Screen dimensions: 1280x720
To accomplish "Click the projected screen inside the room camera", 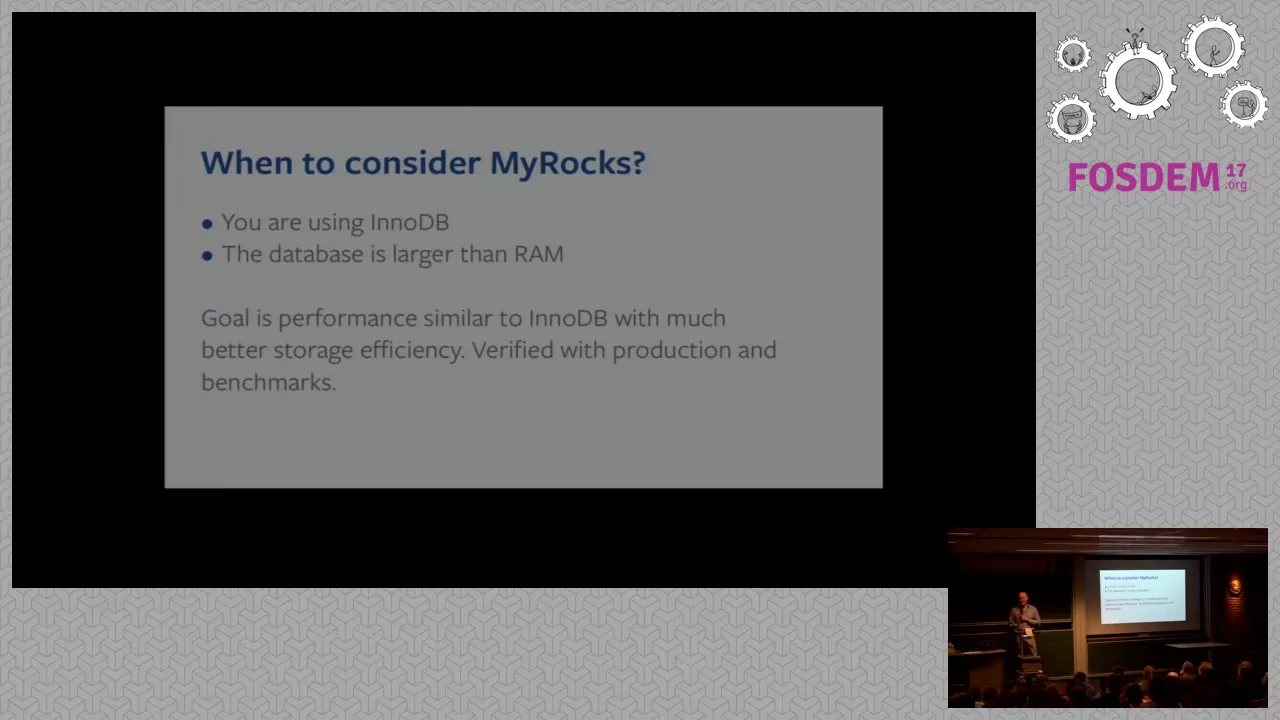I will tap(1141, 595).
